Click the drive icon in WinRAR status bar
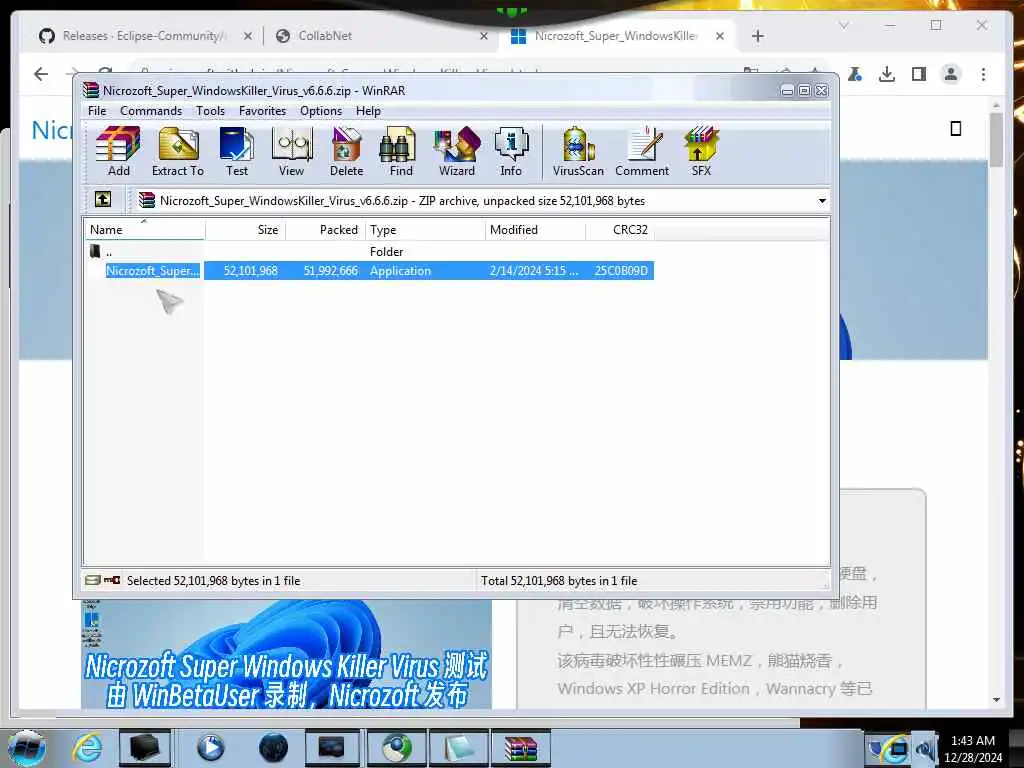This screenshot has height=768, width=1024. point(93,580)
